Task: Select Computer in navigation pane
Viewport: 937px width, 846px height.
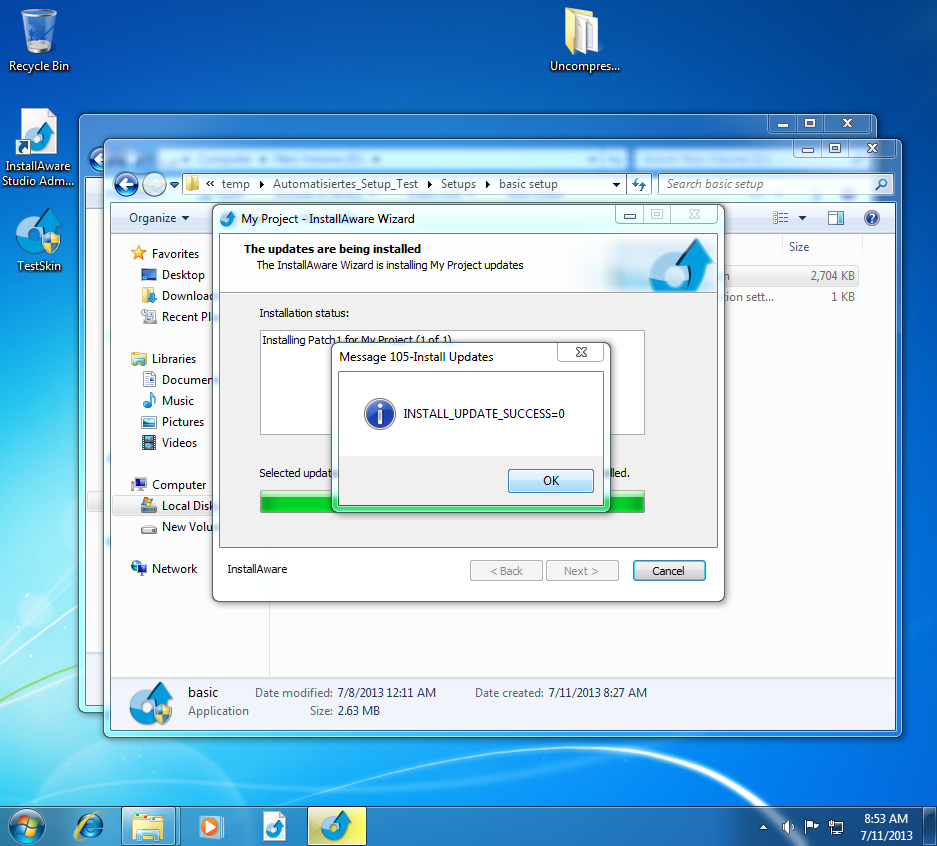Action: 169,485
